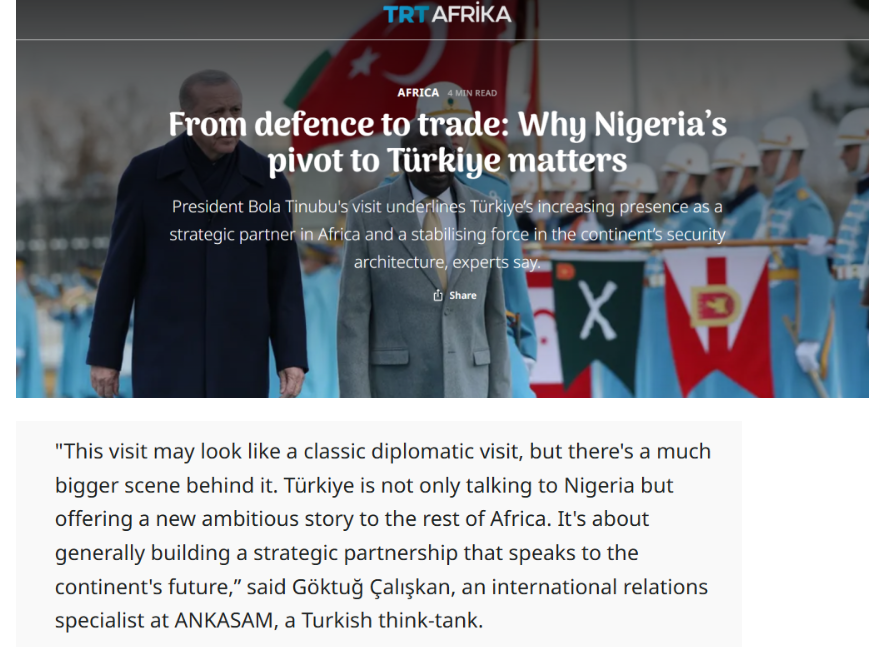Click the horizontal divider line below the header
Image resolution: width=883 pixels, height=647 pixels.
point(442,39)
